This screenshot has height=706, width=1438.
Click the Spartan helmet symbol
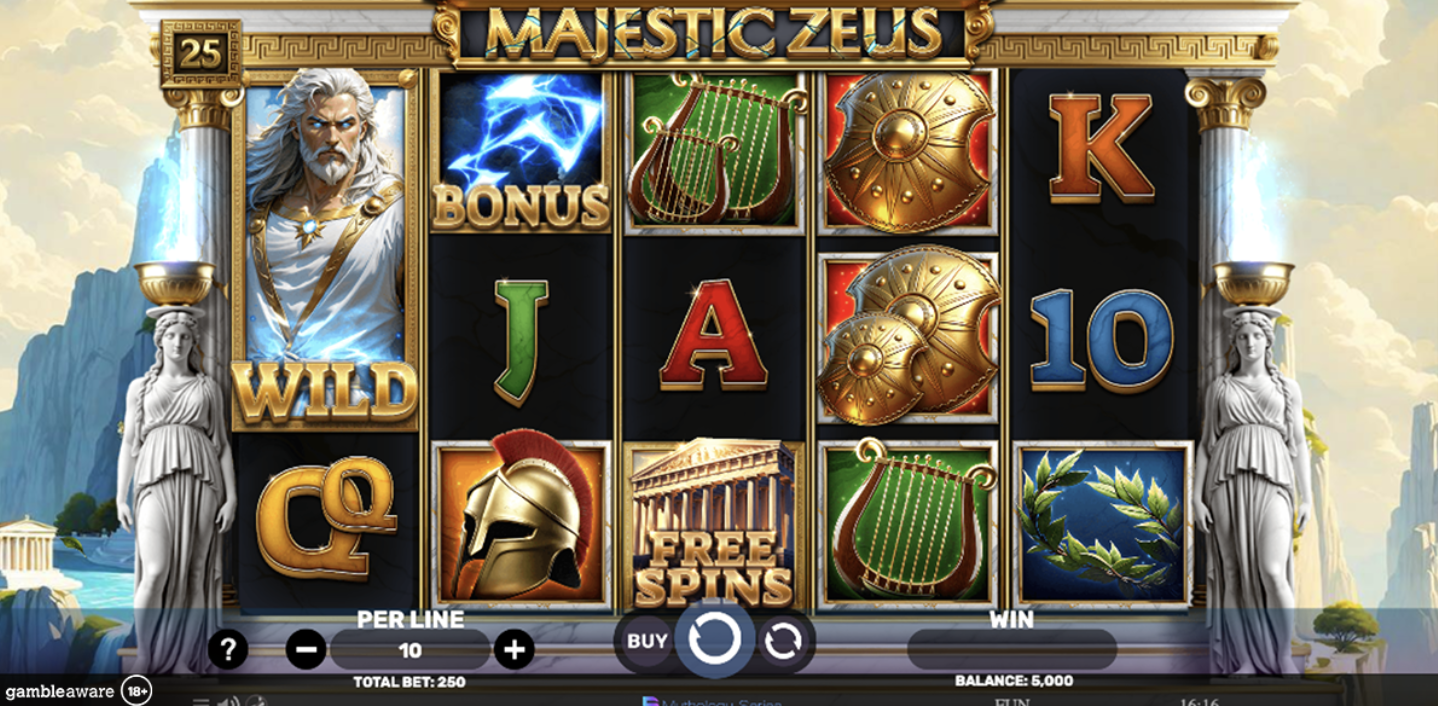[521, 524]
